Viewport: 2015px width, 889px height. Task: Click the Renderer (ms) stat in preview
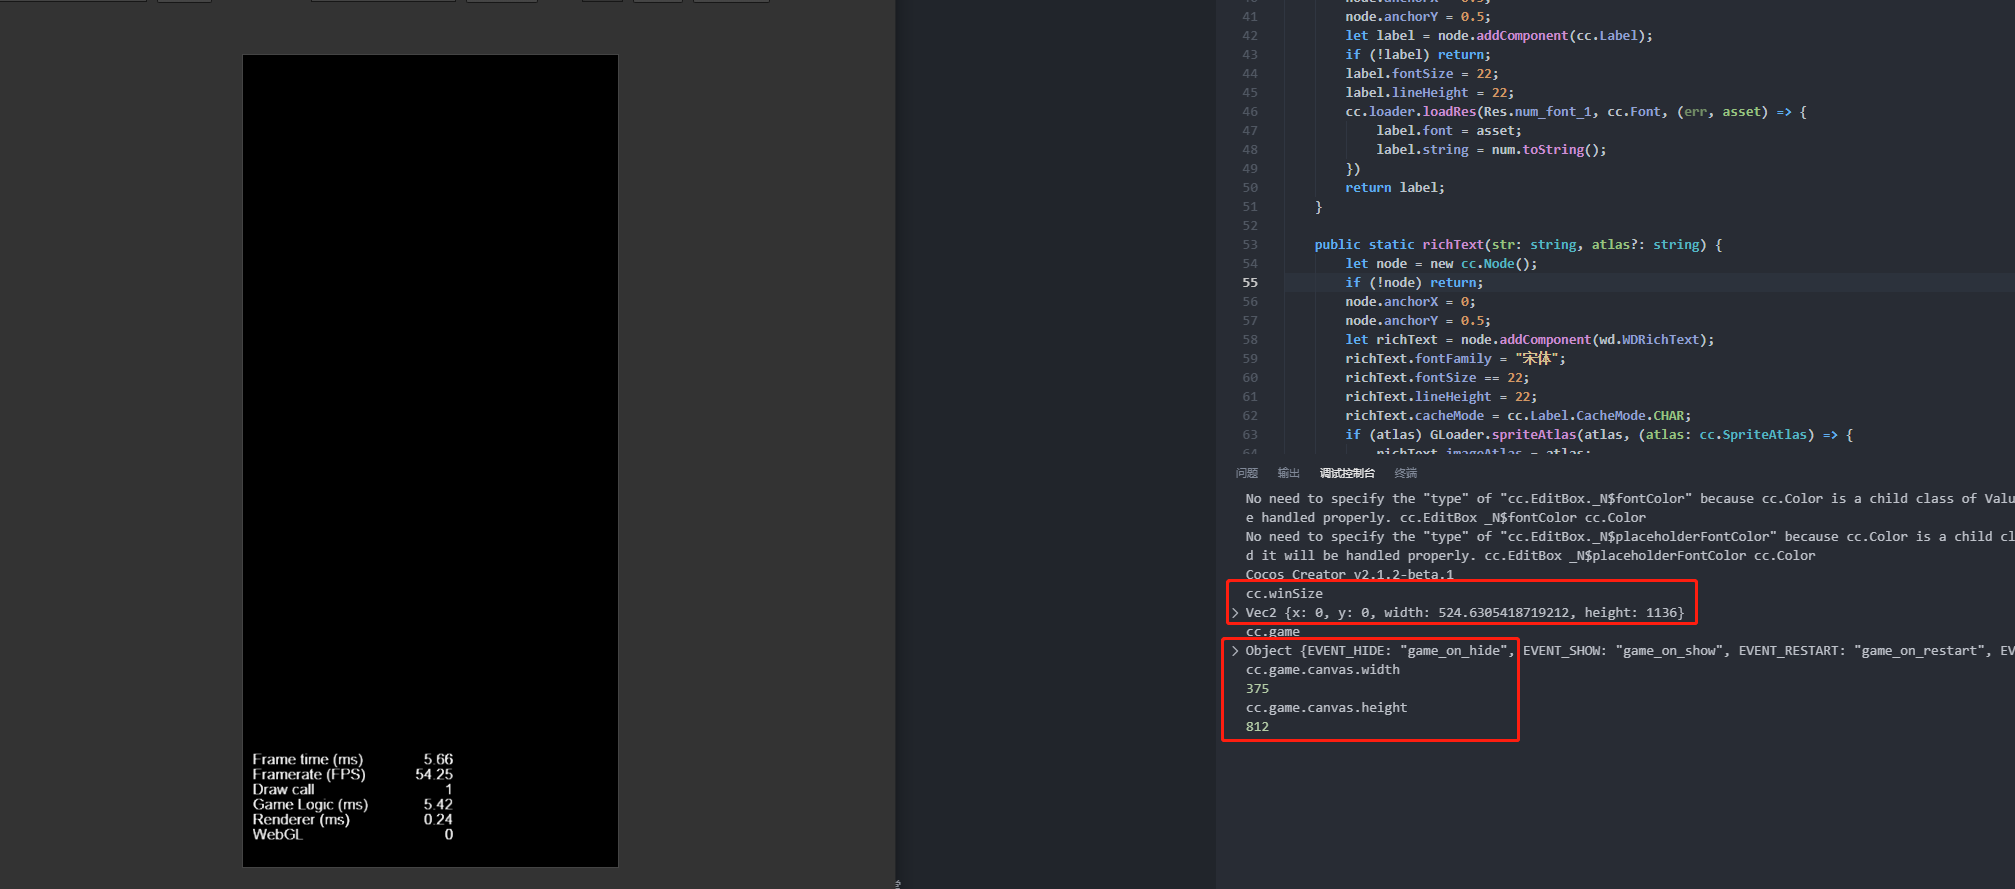(x=352, y=820)
